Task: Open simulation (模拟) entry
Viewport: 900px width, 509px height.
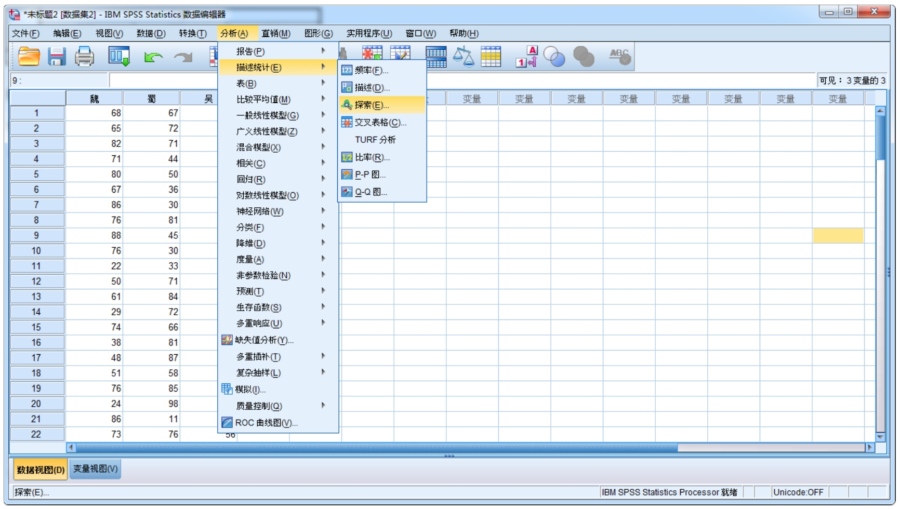Action: (278, 389)
